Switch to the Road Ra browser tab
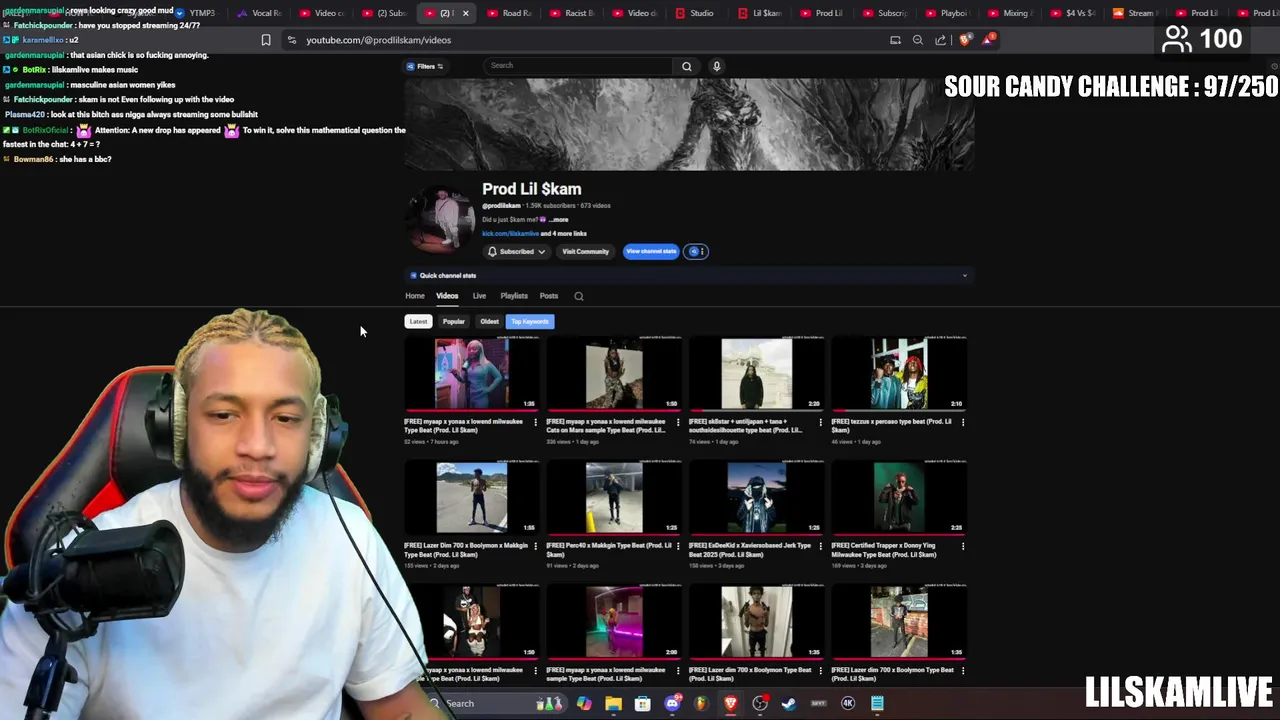 [510, 13]
